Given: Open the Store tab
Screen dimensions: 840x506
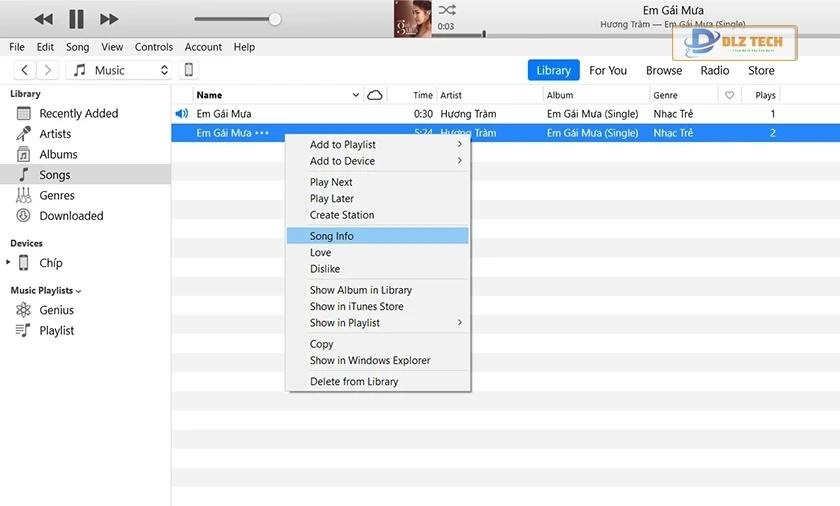Looking at the screenshot, I should pos(761,70).
